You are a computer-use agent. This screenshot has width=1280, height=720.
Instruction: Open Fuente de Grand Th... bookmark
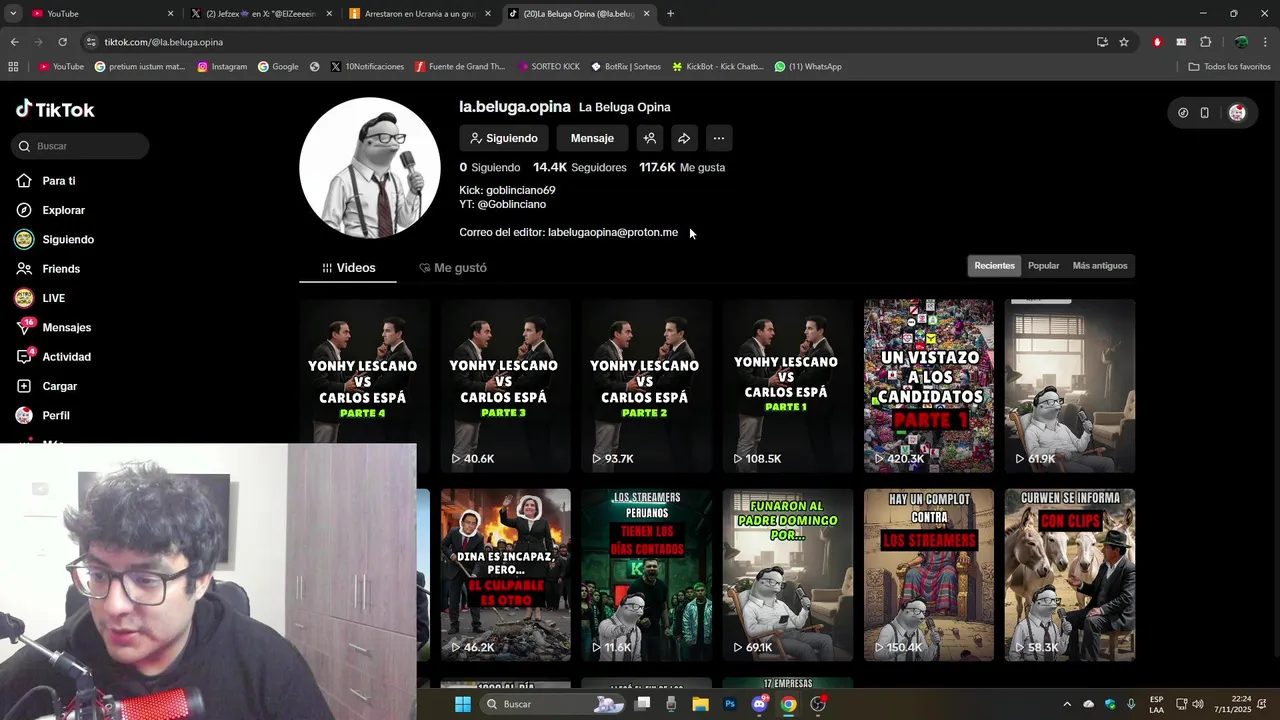pos(460,67)
